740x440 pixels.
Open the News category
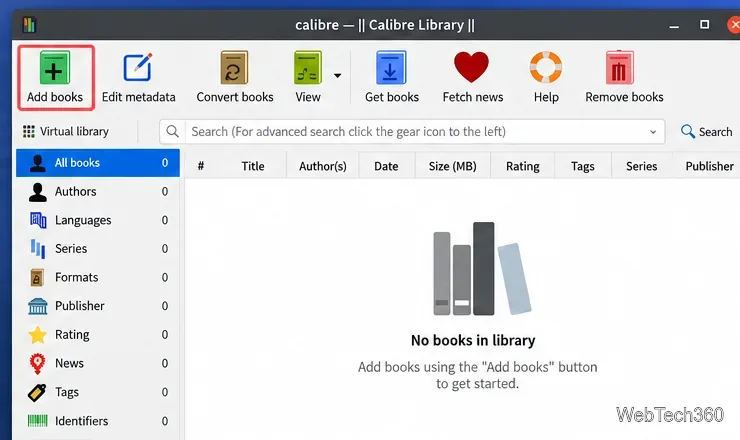pyautogui.click(x=98, y=364)
